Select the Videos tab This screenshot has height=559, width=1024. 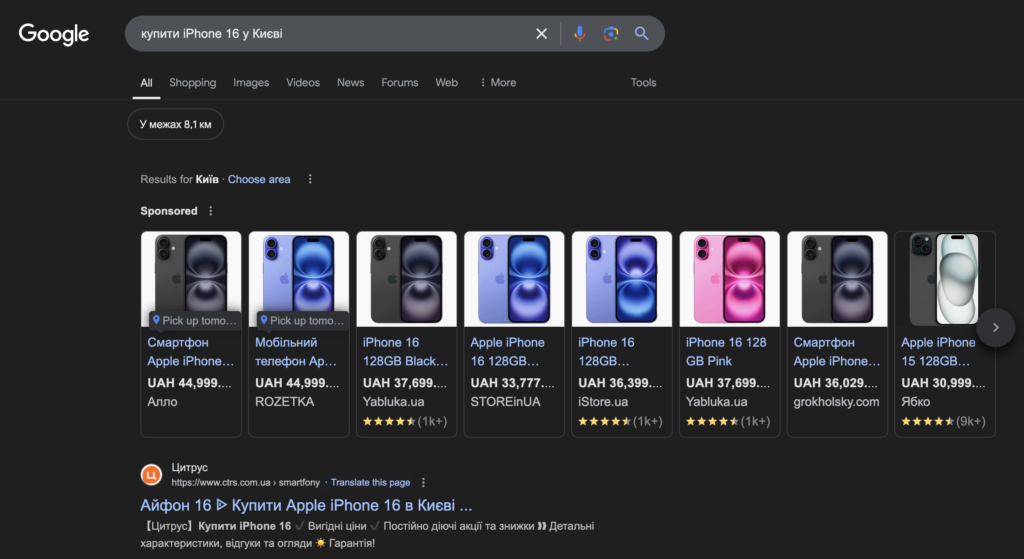point(303,83)
